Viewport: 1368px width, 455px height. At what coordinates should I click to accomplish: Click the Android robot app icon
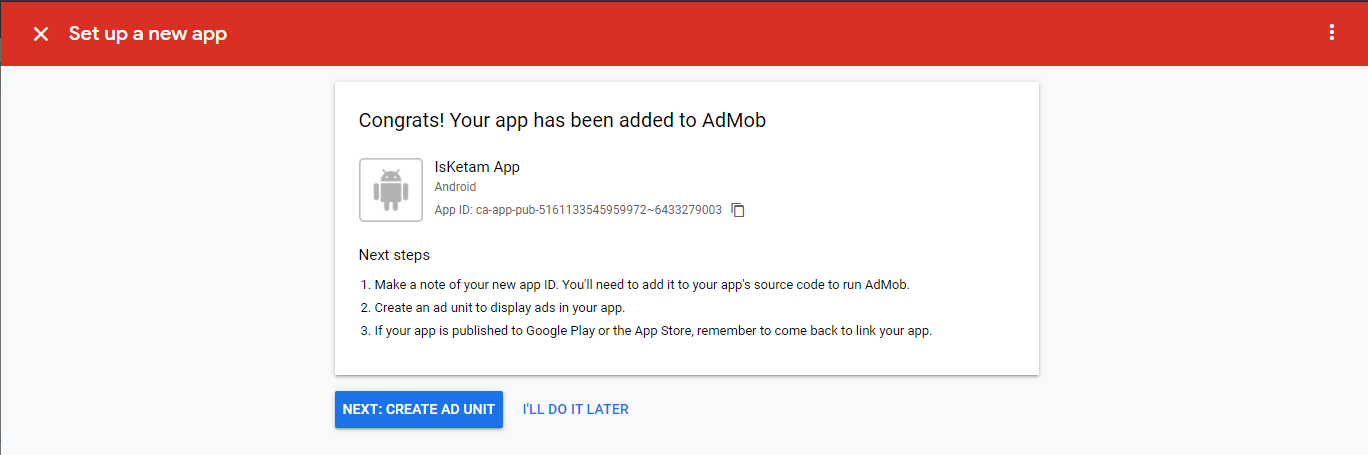[x=390, y=189]
